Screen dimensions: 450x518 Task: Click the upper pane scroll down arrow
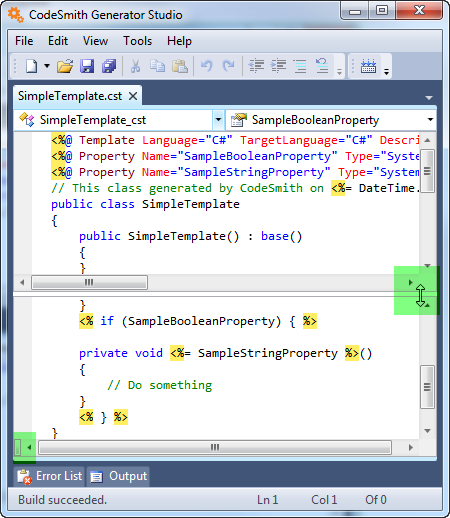427,265
